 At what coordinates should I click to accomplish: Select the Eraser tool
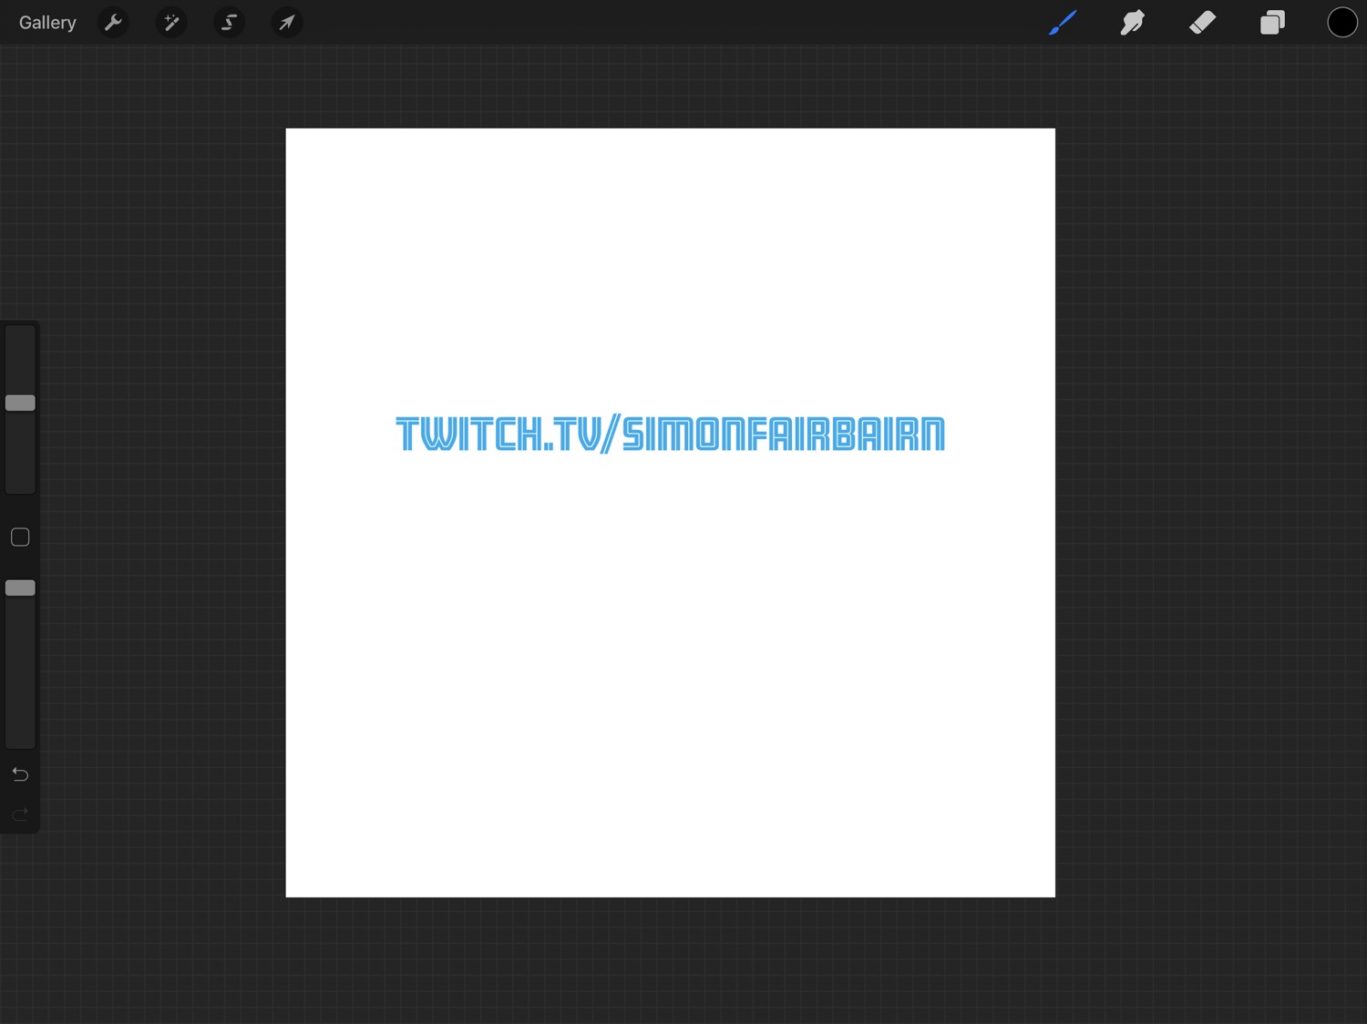click(x=1202, y=22)
